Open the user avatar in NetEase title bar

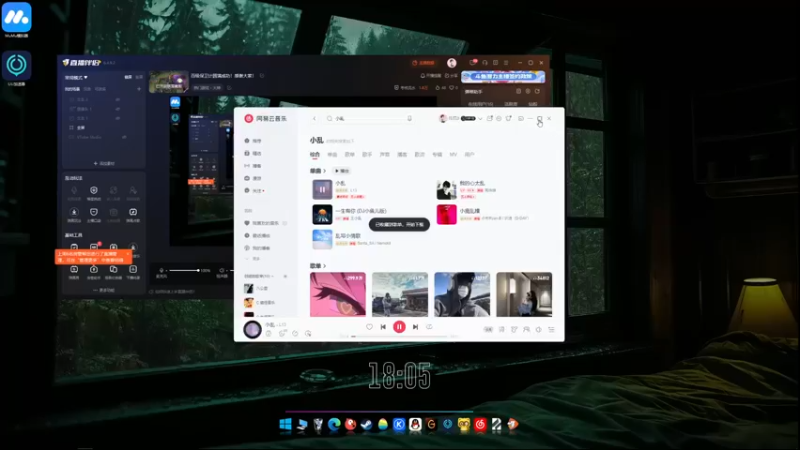[x=443, y=118]
